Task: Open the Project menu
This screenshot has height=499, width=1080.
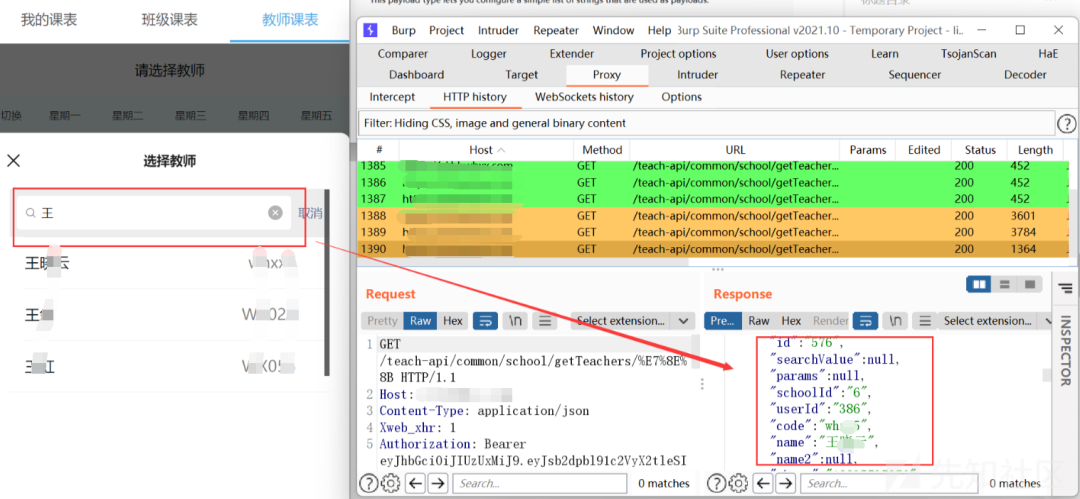Action: point(446,30)
